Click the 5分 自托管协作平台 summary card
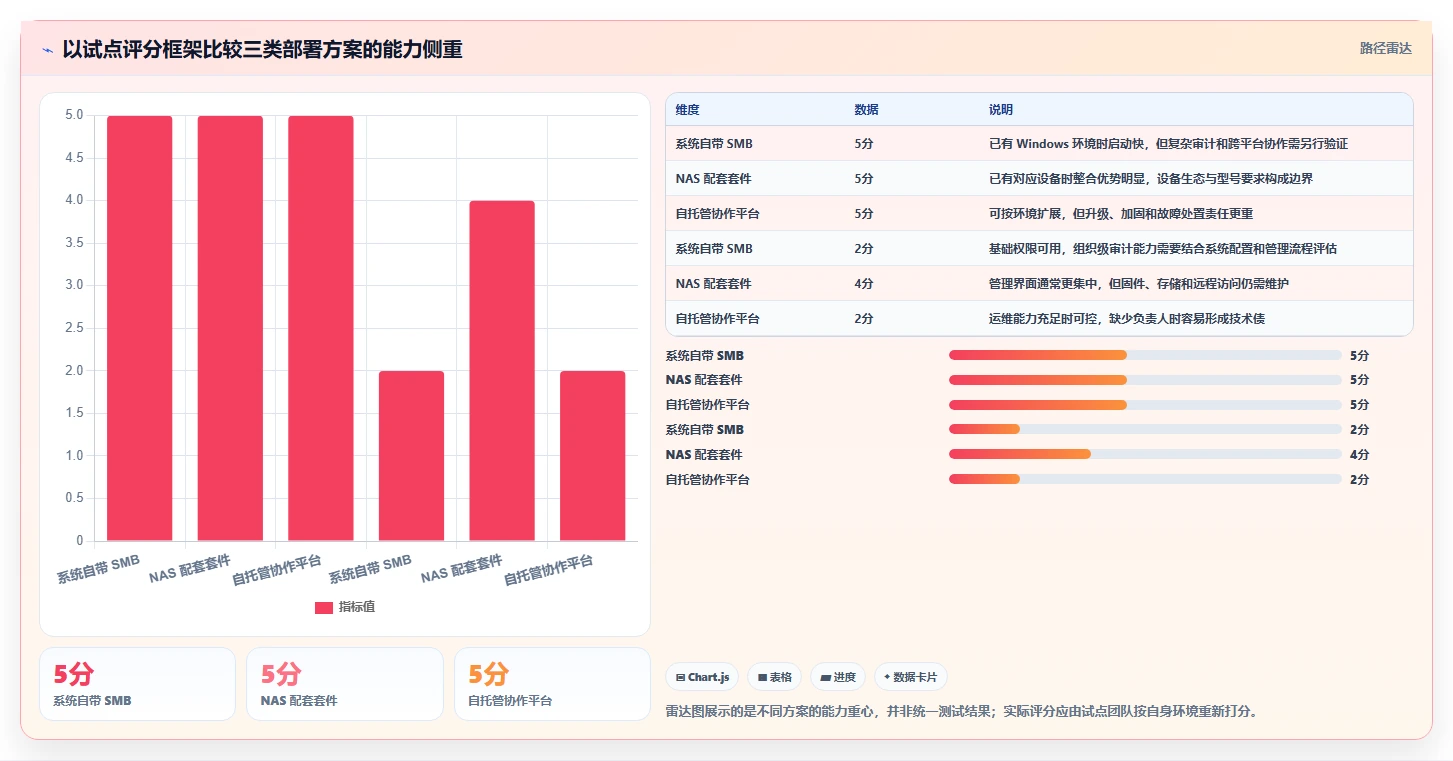 (552, 684)
